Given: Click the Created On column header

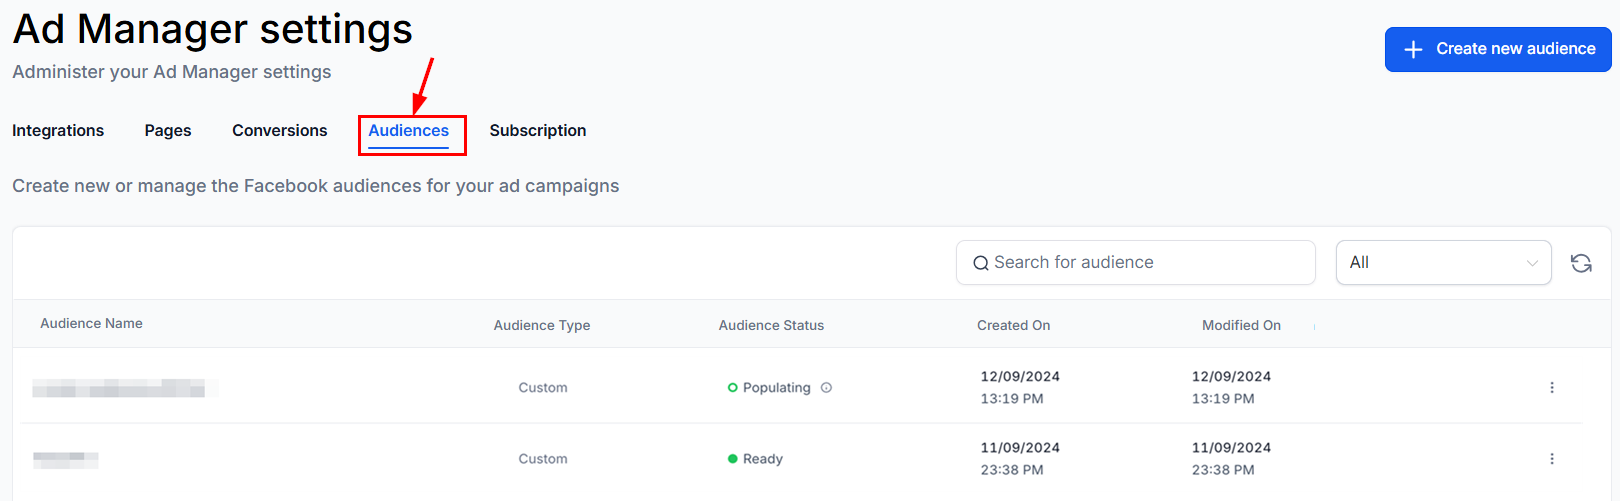Looking at the screenshot, I should pos(1013,326).
